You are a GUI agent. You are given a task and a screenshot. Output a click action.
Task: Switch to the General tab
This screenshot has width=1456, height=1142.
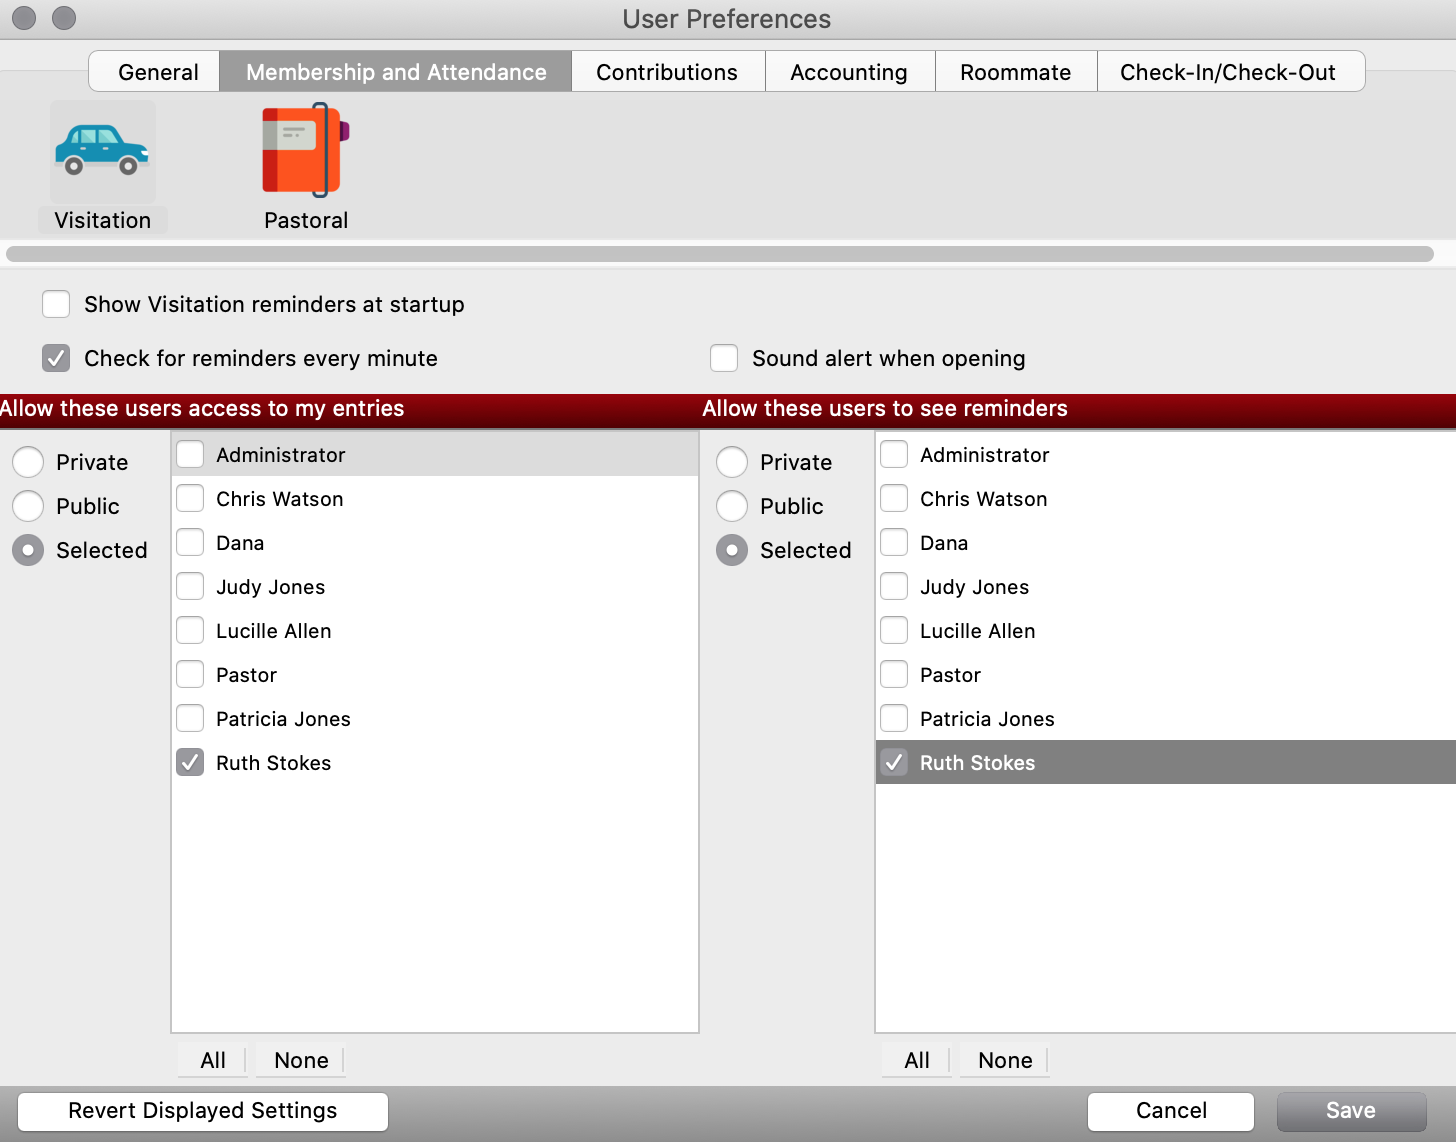pyautogui.click(x=158, y=72)
